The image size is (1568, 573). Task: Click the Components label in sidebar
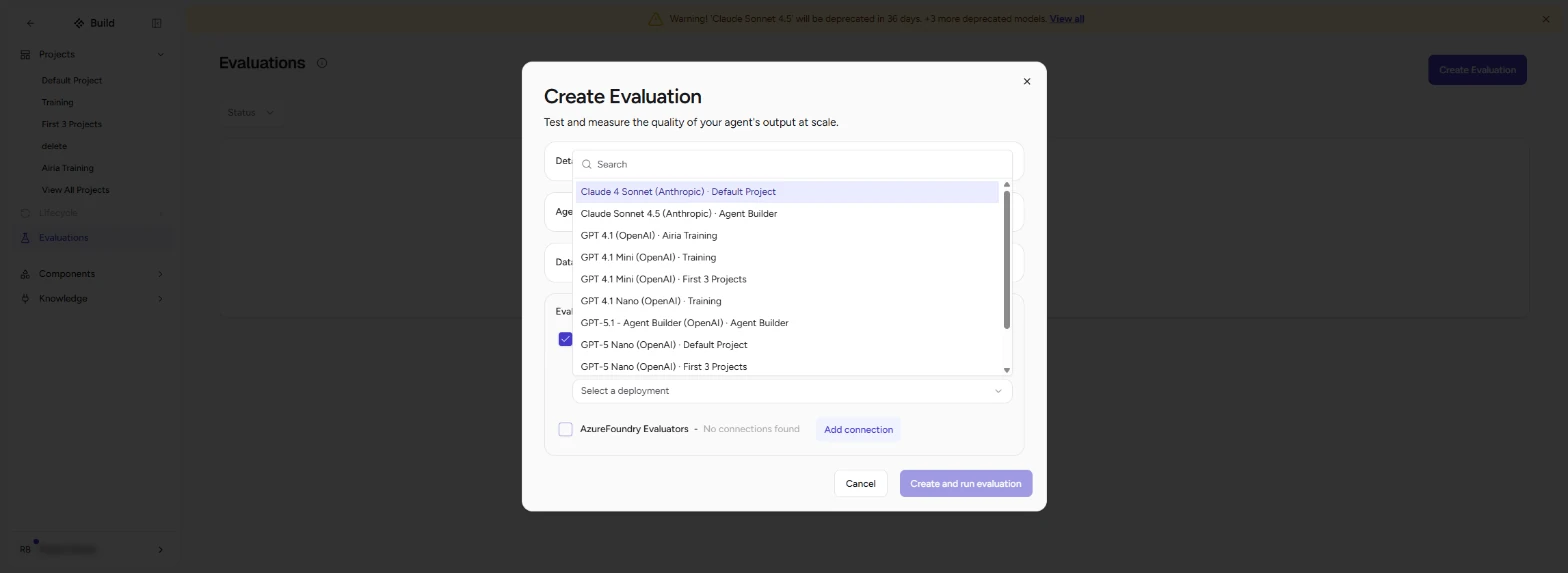(x=67, y=274)
